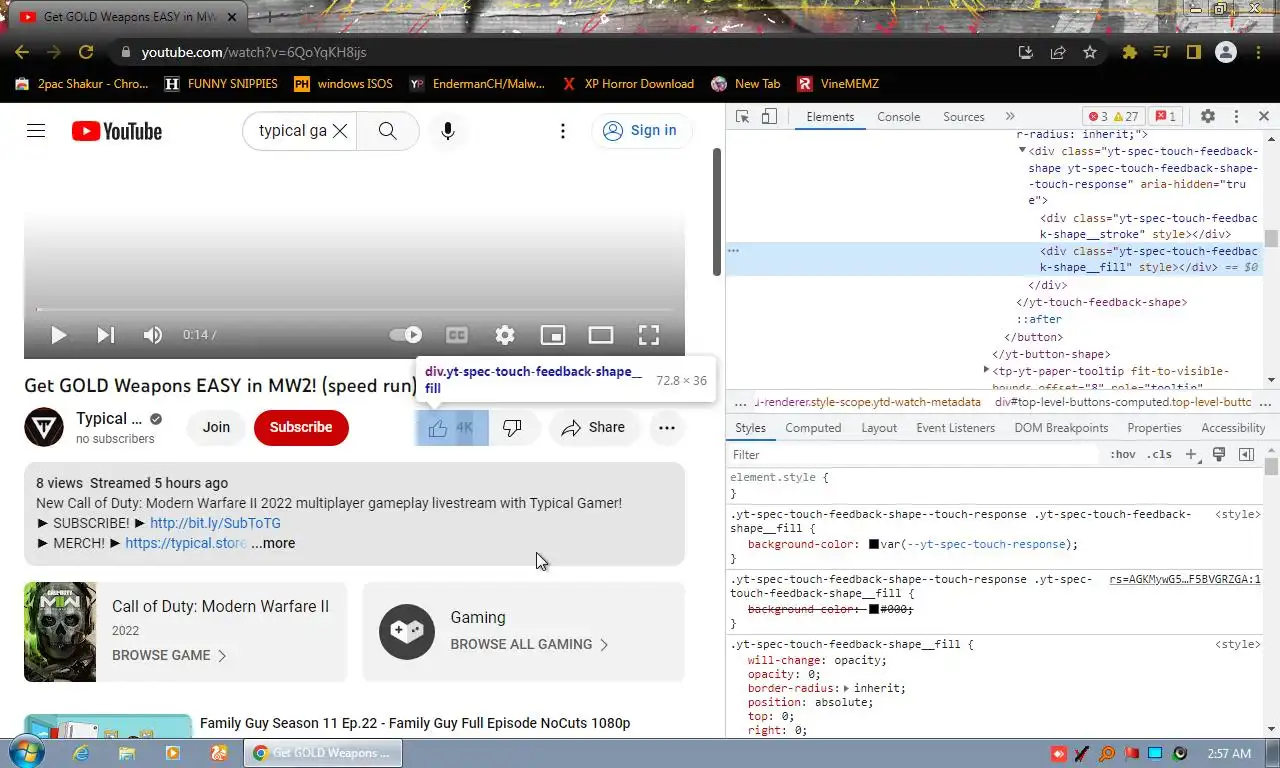Toggle :hov element state panel
The image size is (1280, 768).
(1123, 455)
